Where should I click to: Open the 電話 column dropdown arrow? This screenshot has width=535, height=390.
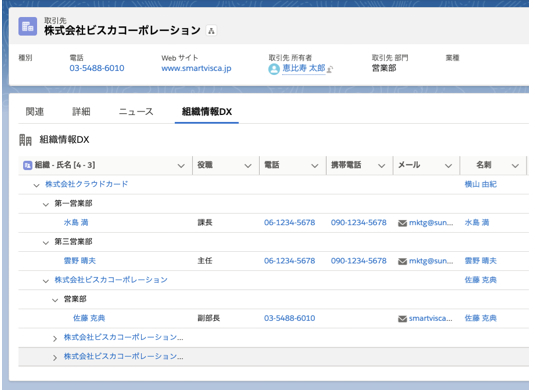click(315, 166)
